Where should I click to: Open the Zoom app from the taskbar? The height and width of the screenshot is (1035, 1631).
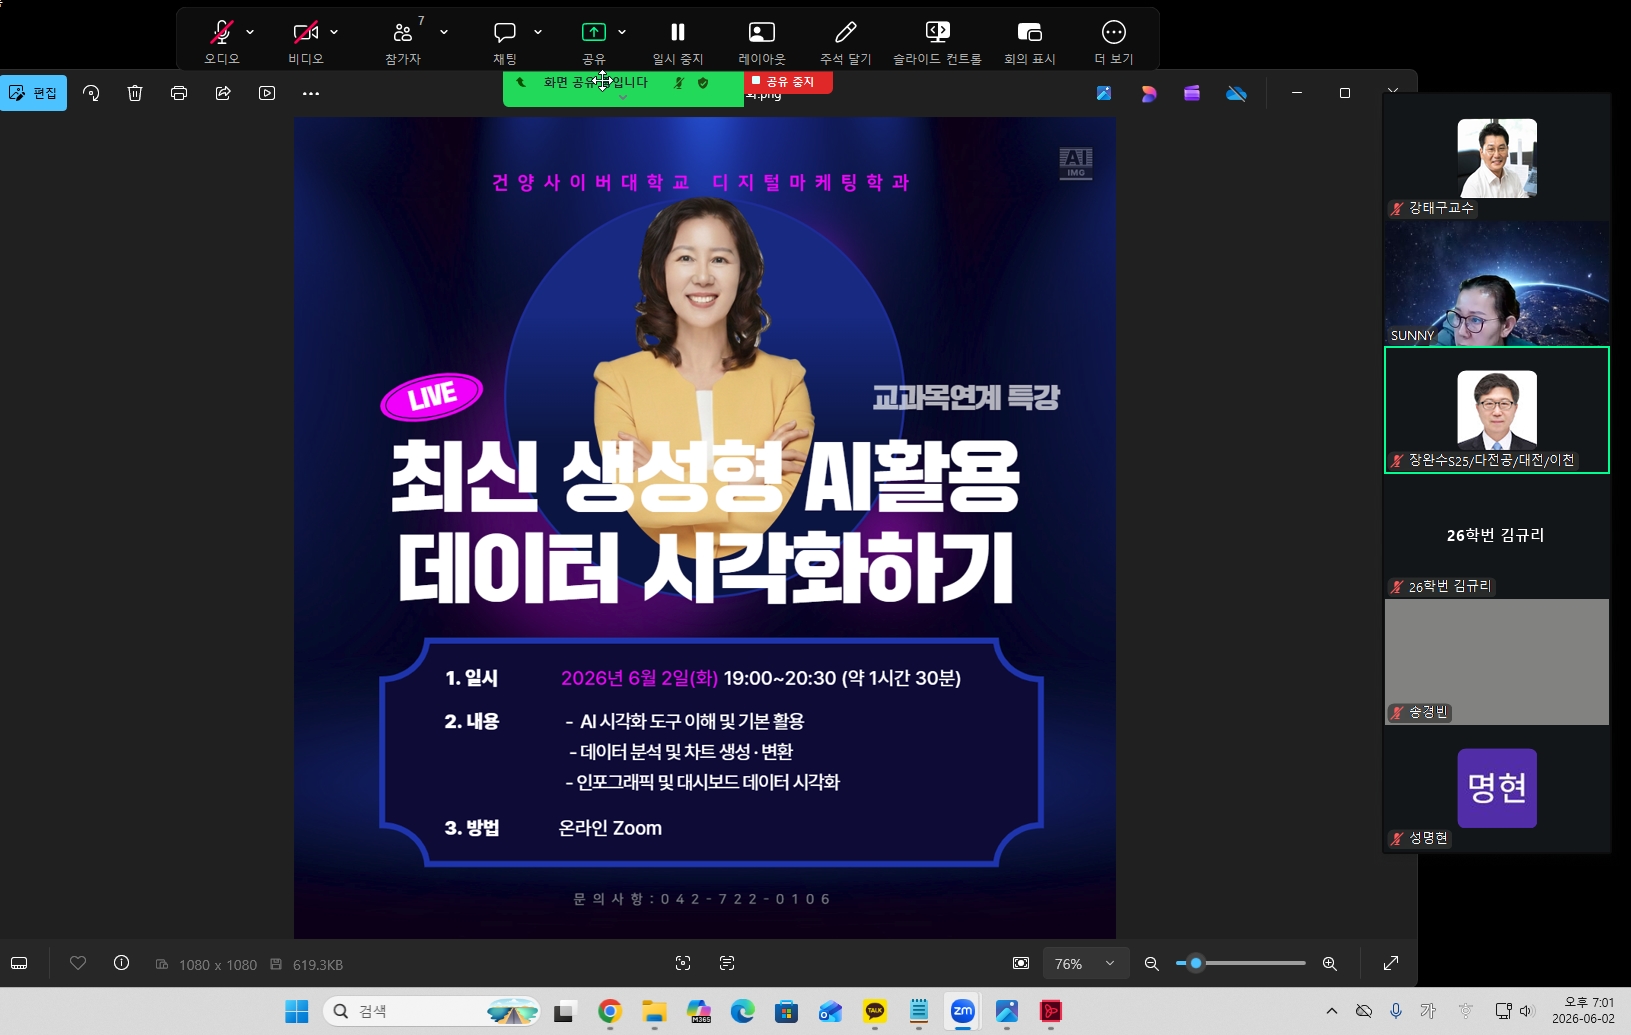(963, 1012)
